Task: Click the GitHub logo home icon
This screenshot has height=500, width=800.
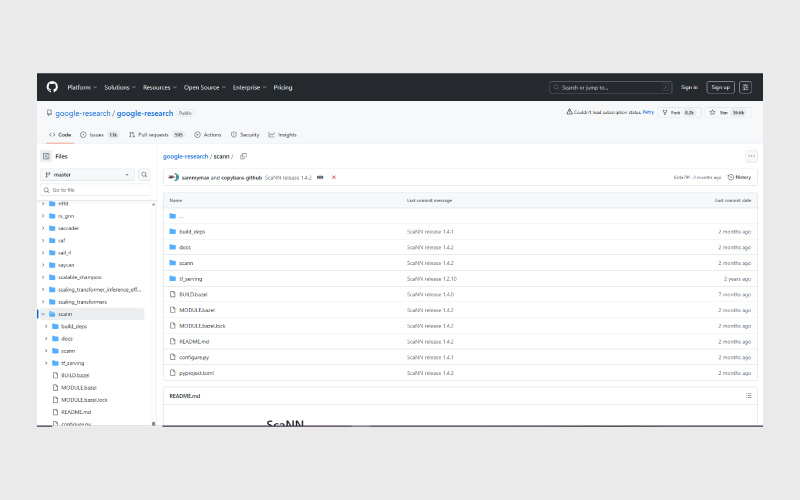Action: (52, 87)
